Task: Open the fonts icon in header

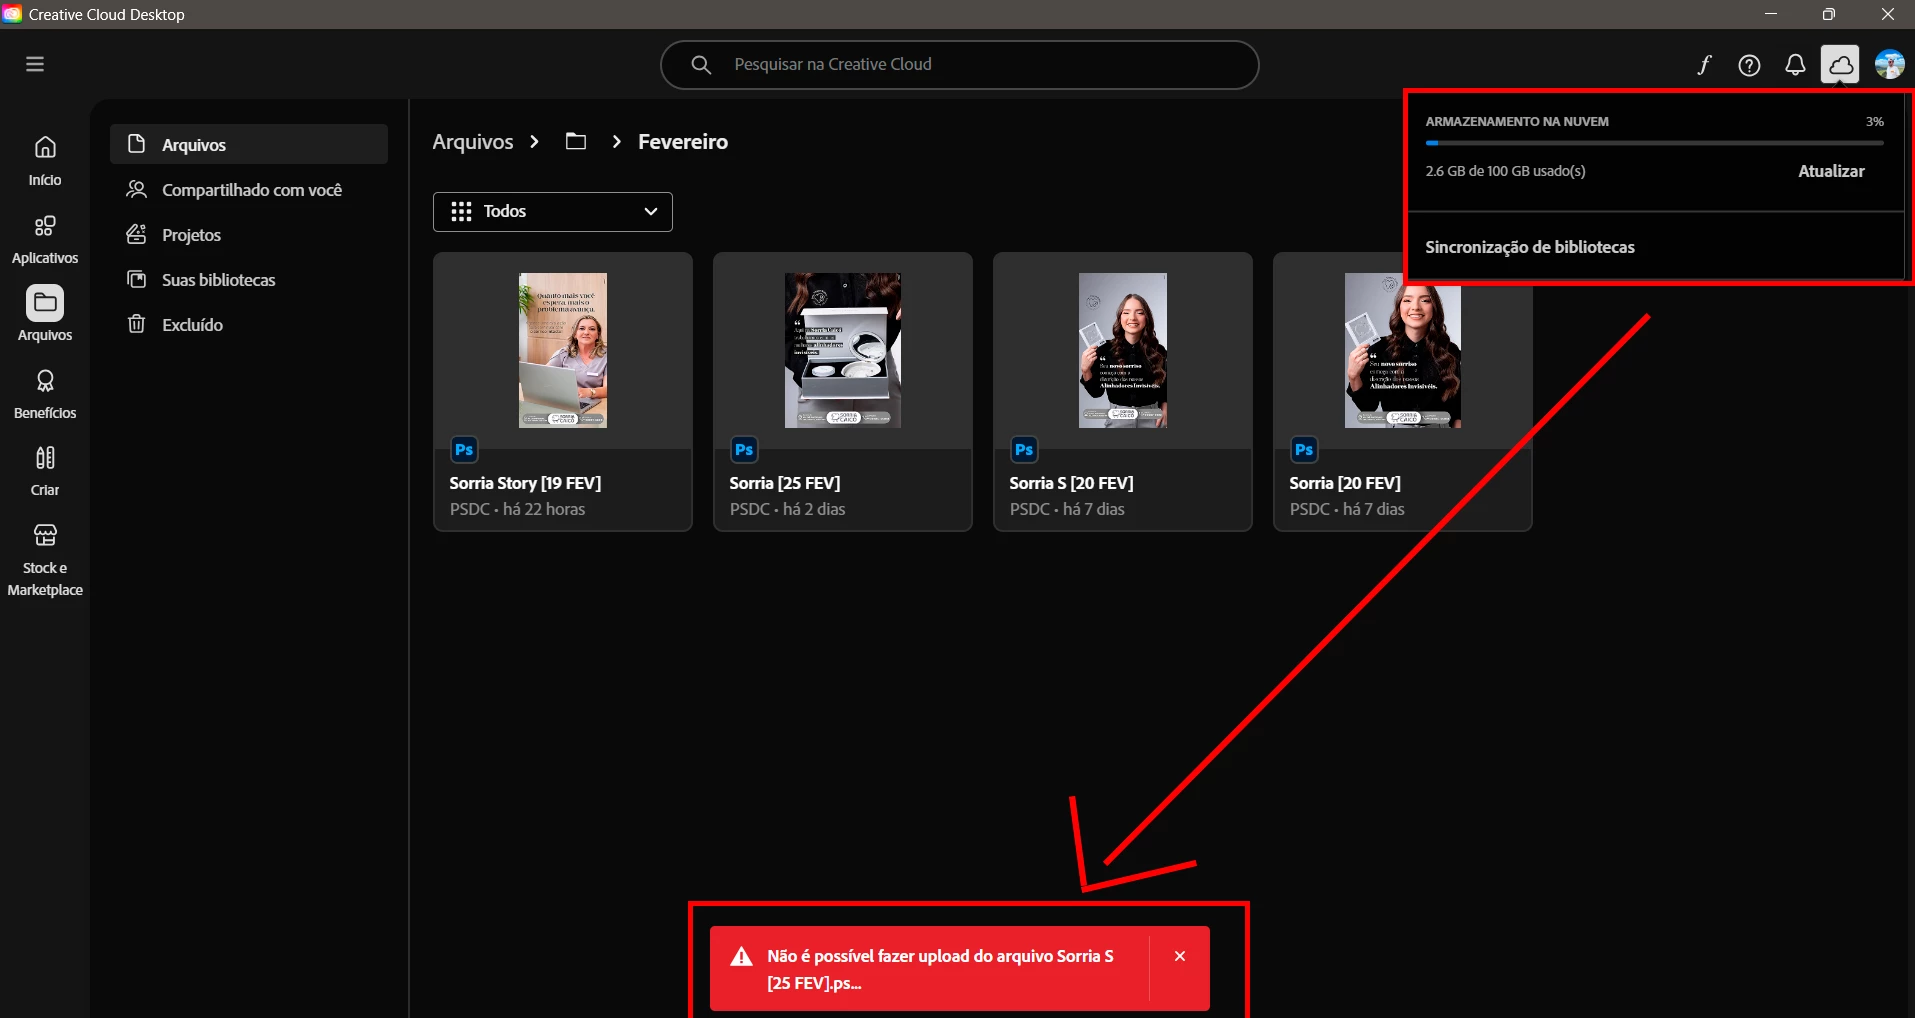Action: pyautogui.click(x=1704, y=65)
